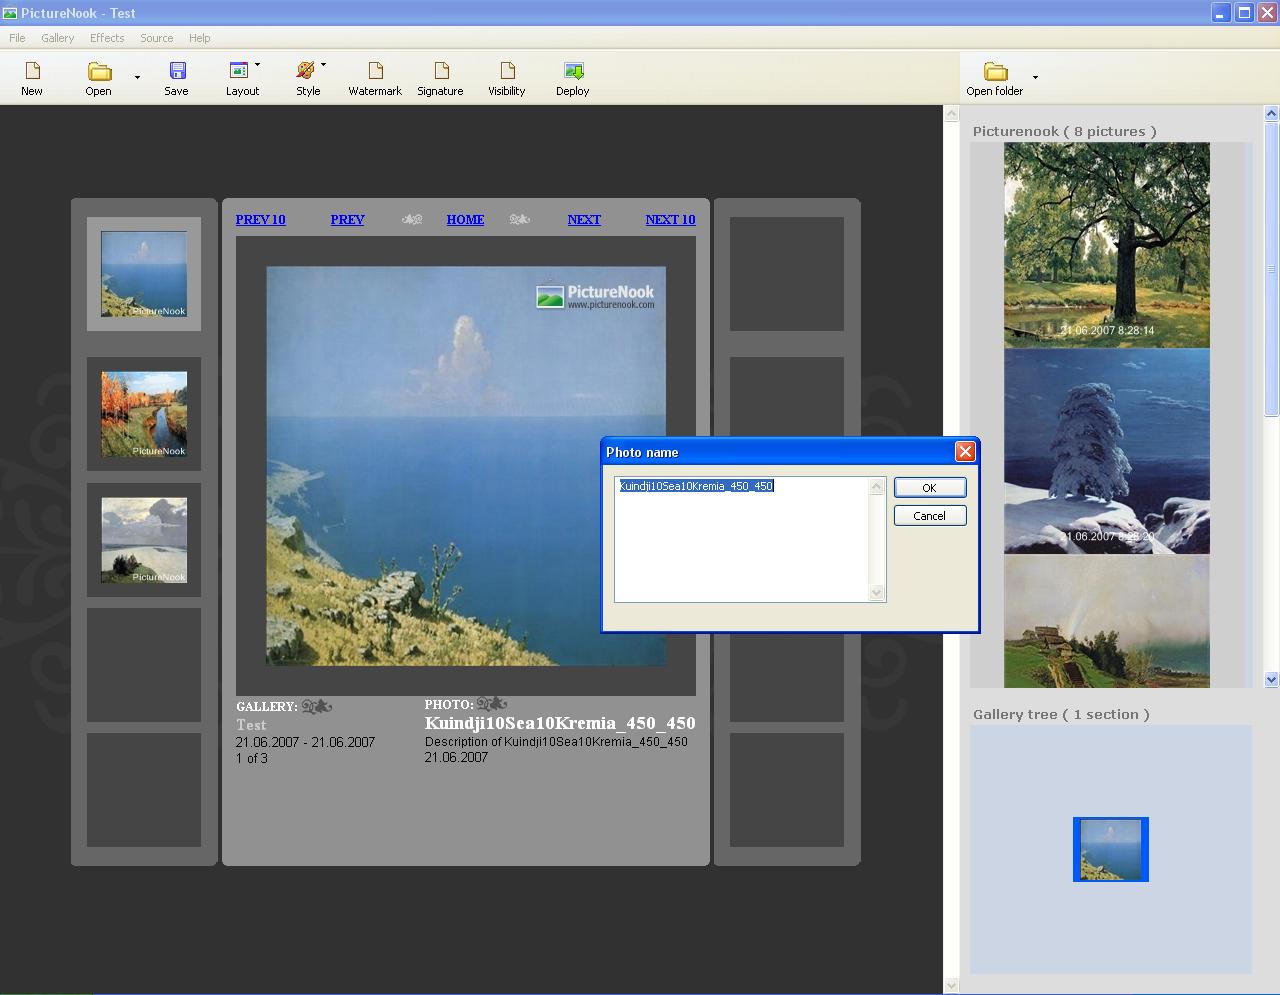The height and width of the screenshot is (995, 1280).
Task: Close the Photo name dialog
Action: coord(965,452)
